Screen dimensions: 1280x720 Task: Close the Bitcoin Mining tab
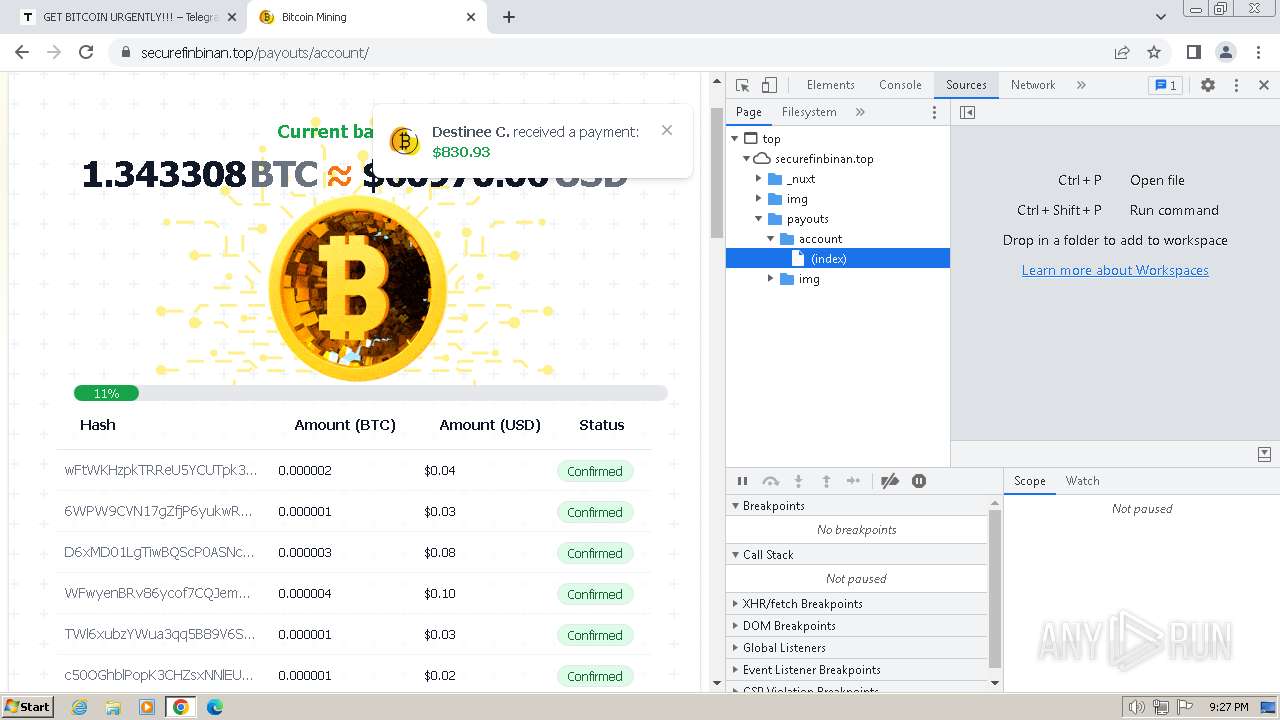pyautogui.click(x=472, y=17)
